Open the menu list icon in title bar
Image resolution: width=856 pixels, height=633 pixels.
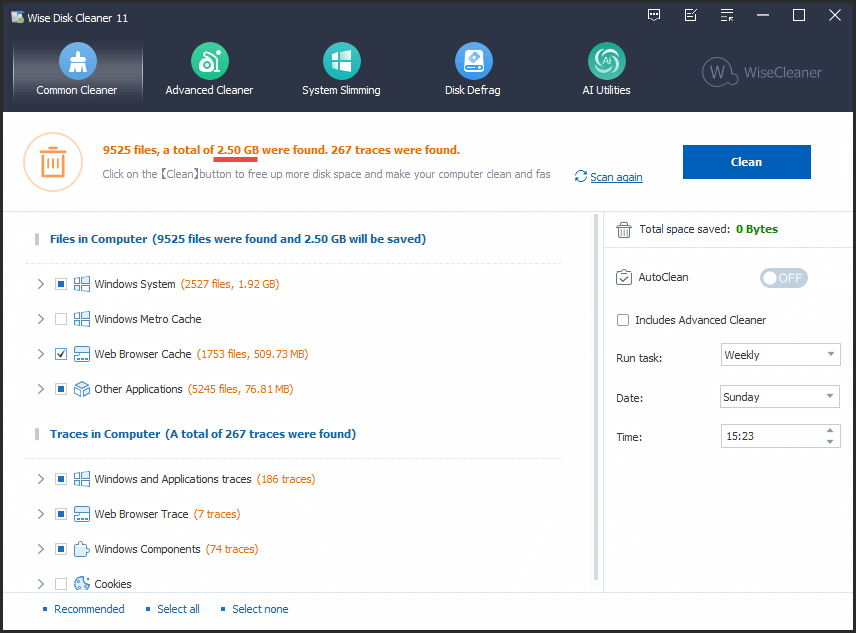coord(727,15)
